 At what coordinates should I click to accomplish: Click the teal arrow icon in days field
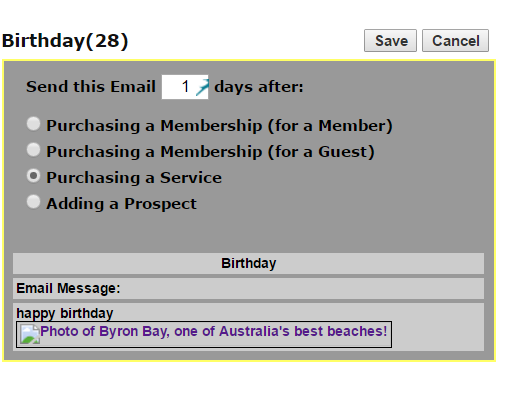[x=202, y=87]
